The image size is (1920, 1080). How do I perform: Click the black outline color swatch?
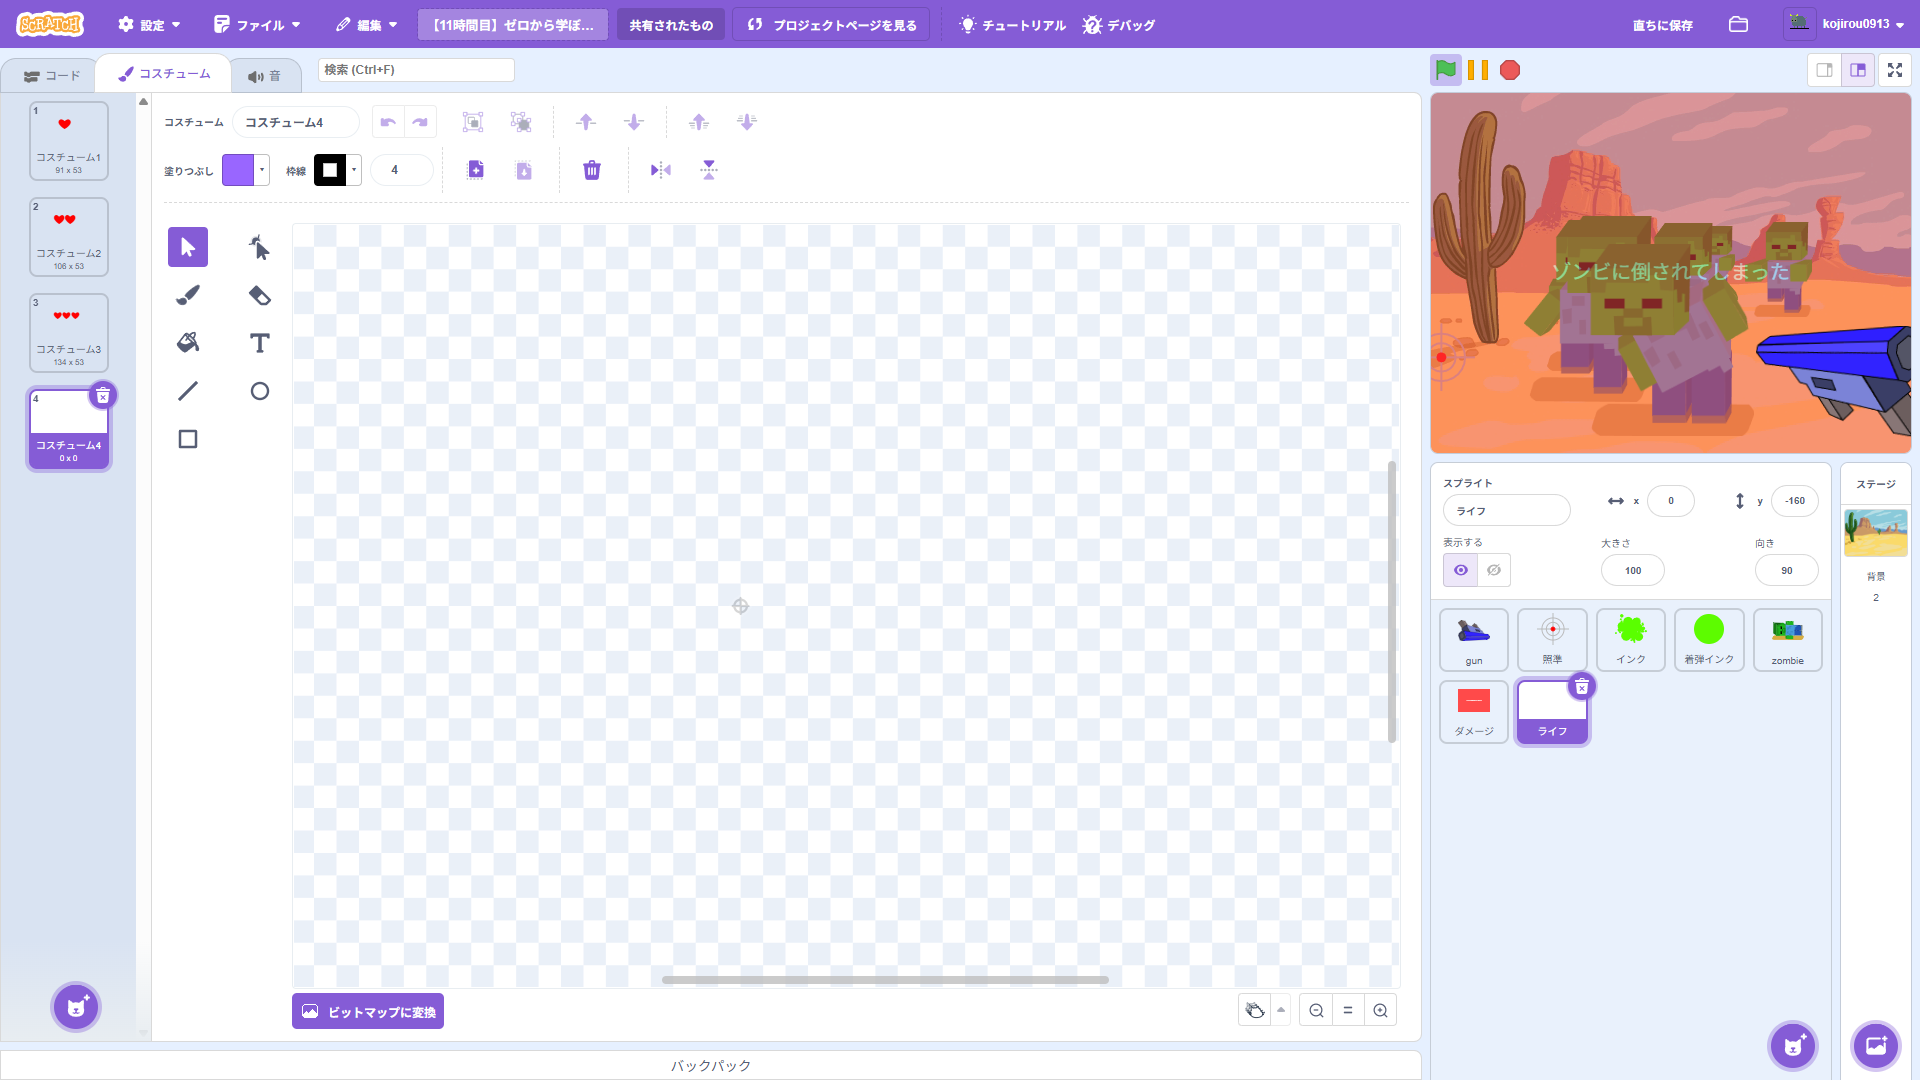[330, 170]
